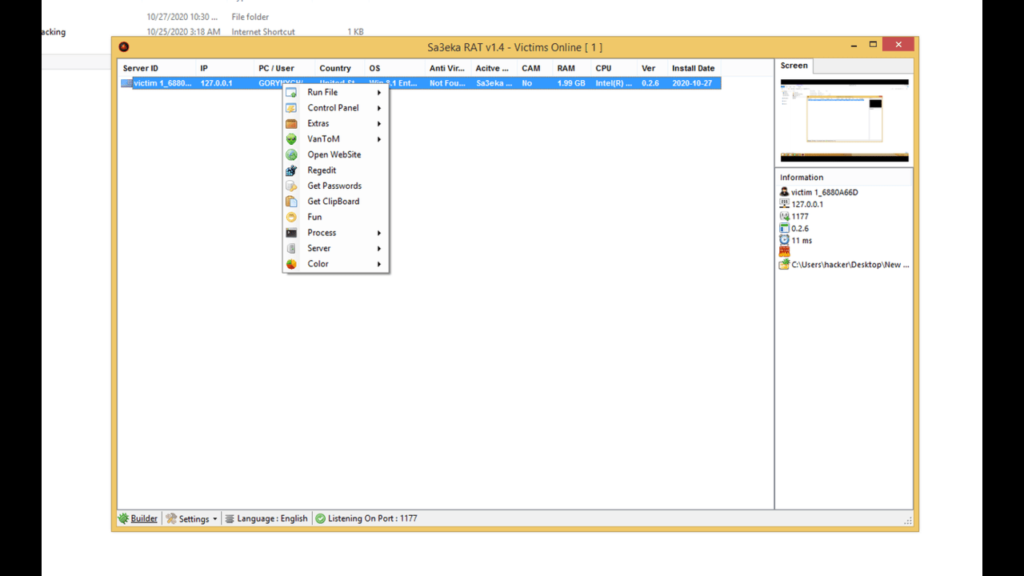This screenshot has height=576, width=1024.
Task: Click 0.2.6 in the Ver column
Action: (x=650, y=83)
